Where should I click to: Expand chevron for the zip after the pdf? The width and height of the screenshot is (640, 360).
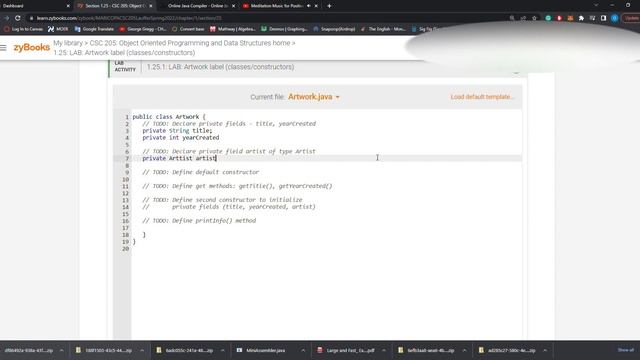pyautogui.click(x=464, y=350)
